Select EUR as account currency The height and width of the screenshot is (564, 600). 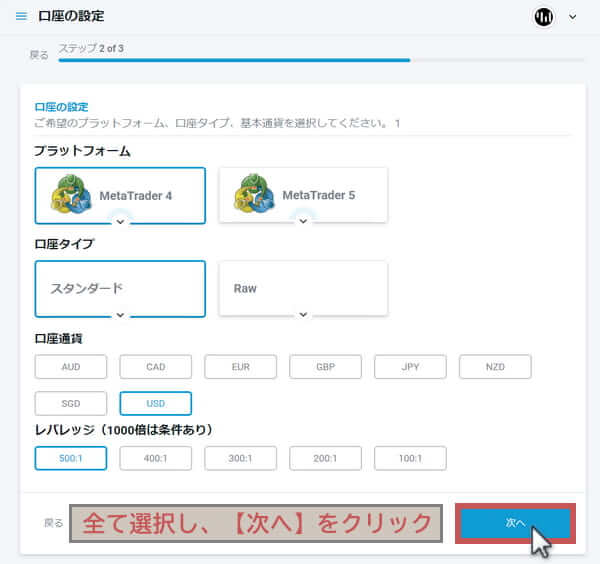241,367
